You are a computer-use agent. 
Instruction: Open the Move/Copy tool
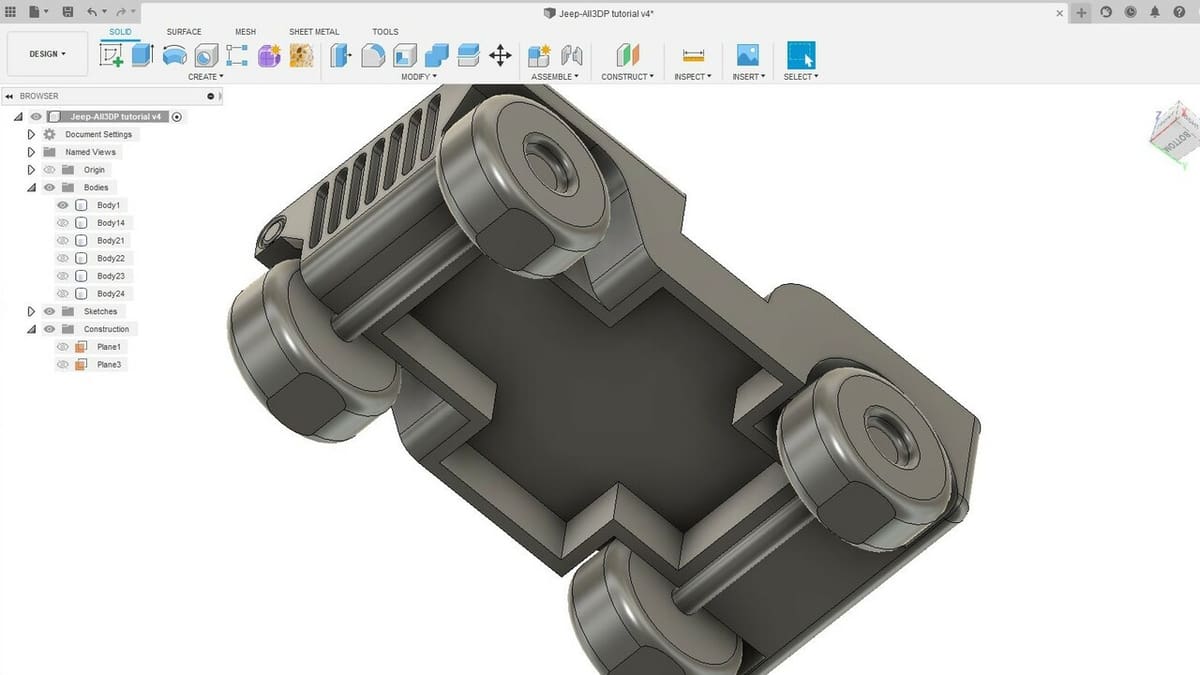click(500, 55)
